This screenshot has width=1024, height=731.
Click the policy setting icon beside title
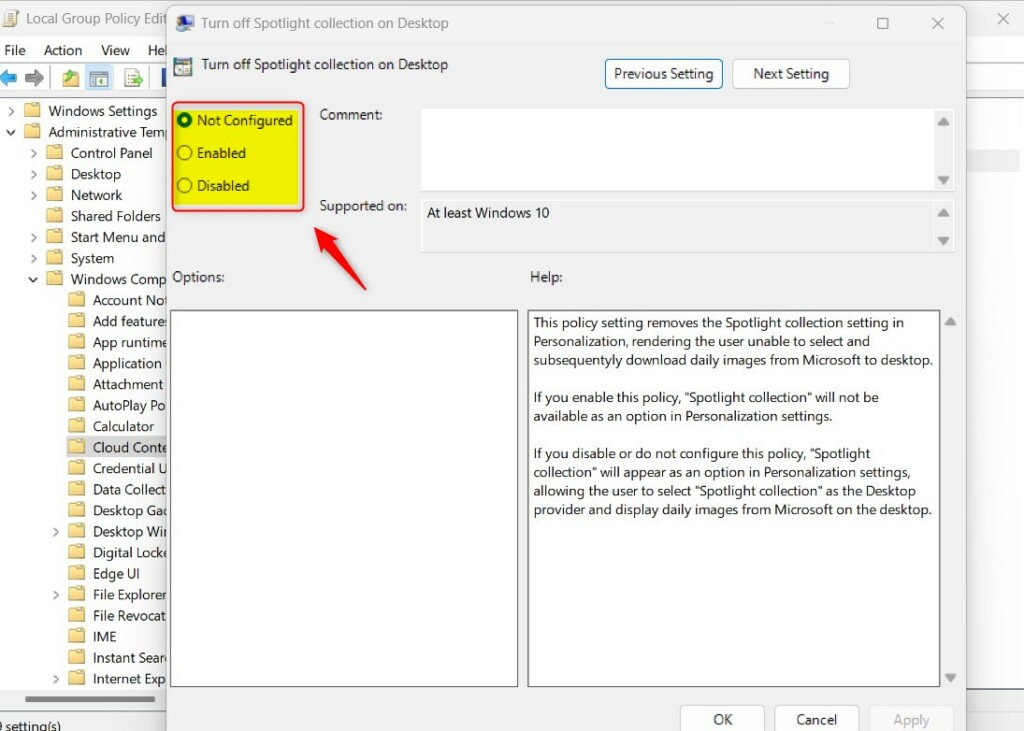click(x=183, y=65)
